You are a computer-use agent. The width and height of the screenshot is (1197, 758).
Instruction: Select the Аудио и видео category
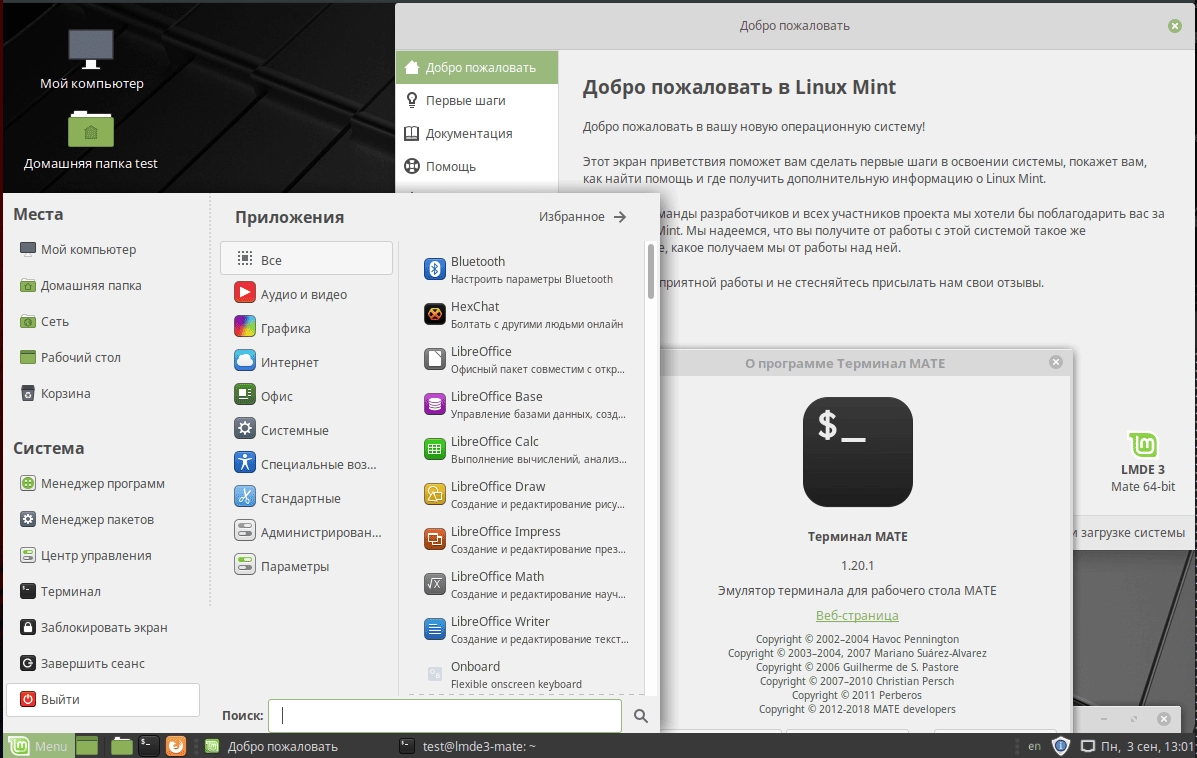click(306, 294)
